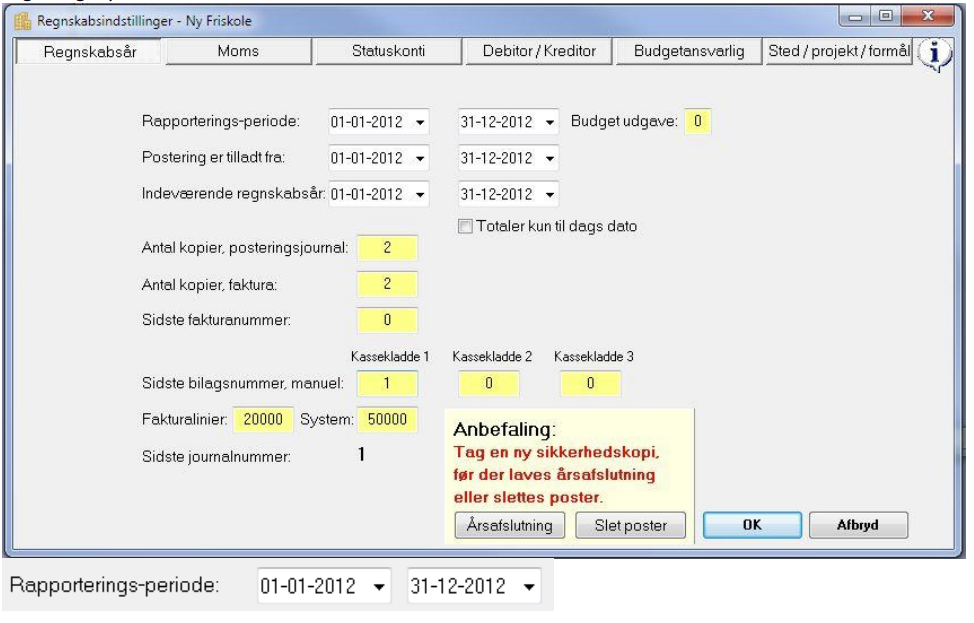Select the Debitor / Kreditor tab
974x623 pixels.
[539, 52]
